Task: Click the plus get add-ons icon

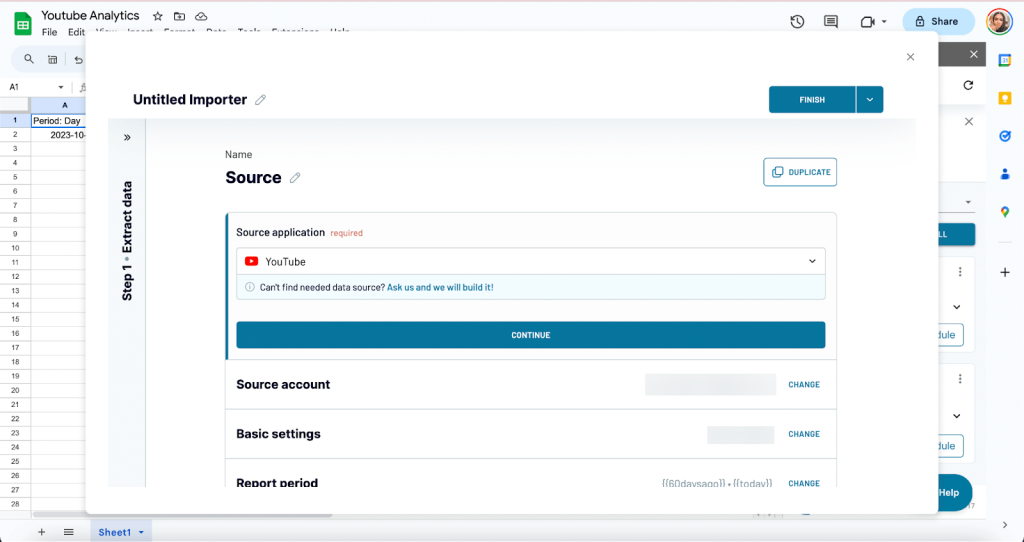Action: click(1004, 272)
